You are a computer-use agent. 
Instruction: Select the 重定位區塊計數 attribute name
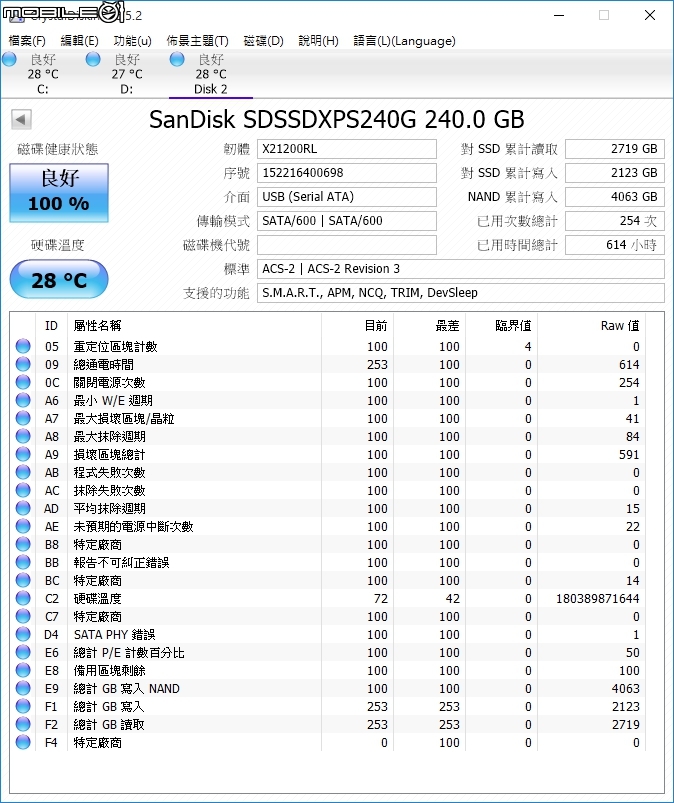[115, 347]
